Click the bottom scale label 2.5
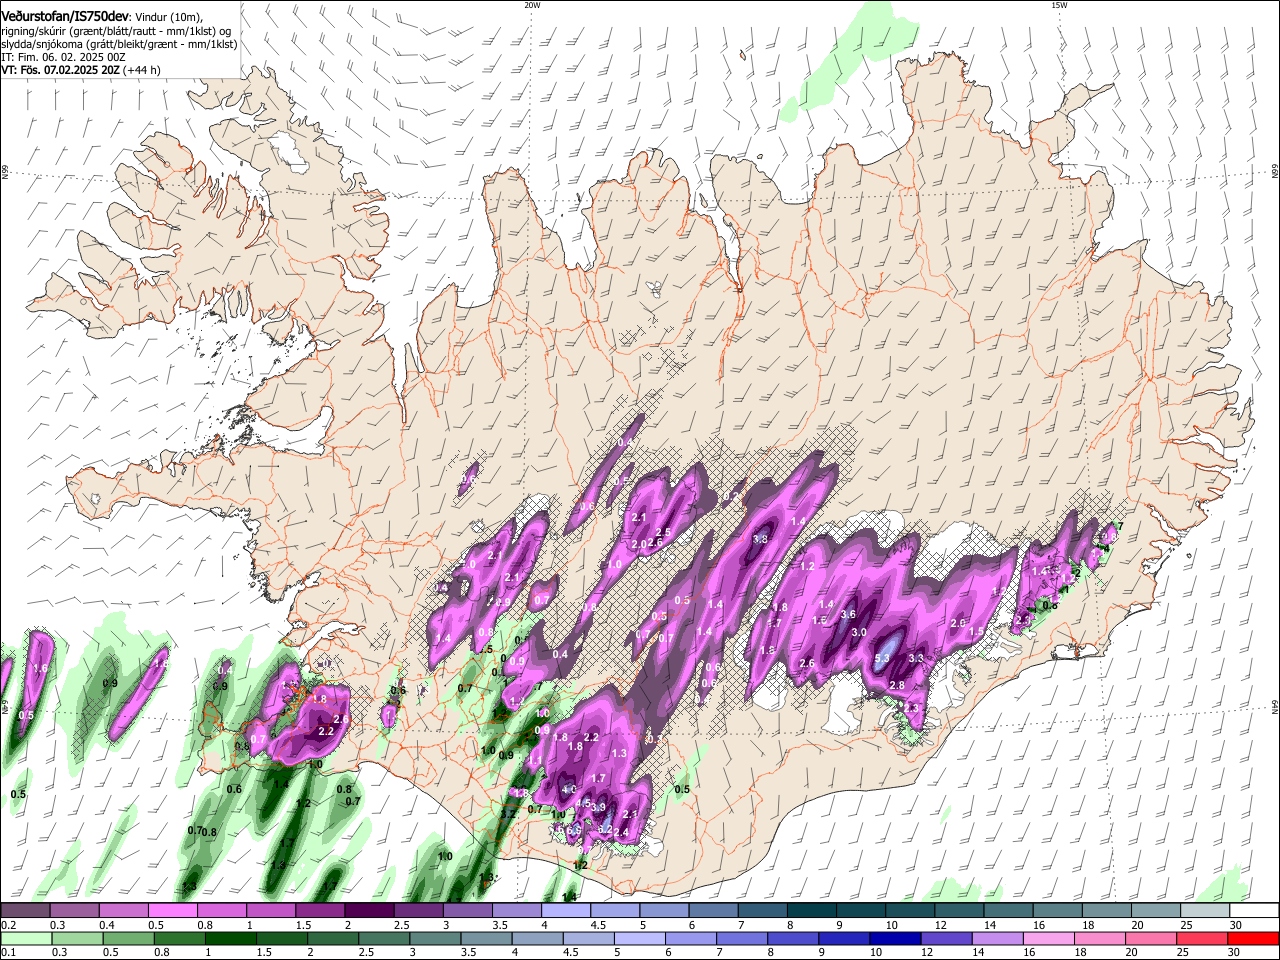Viewport: 1280px width, 960px height. 366,952
